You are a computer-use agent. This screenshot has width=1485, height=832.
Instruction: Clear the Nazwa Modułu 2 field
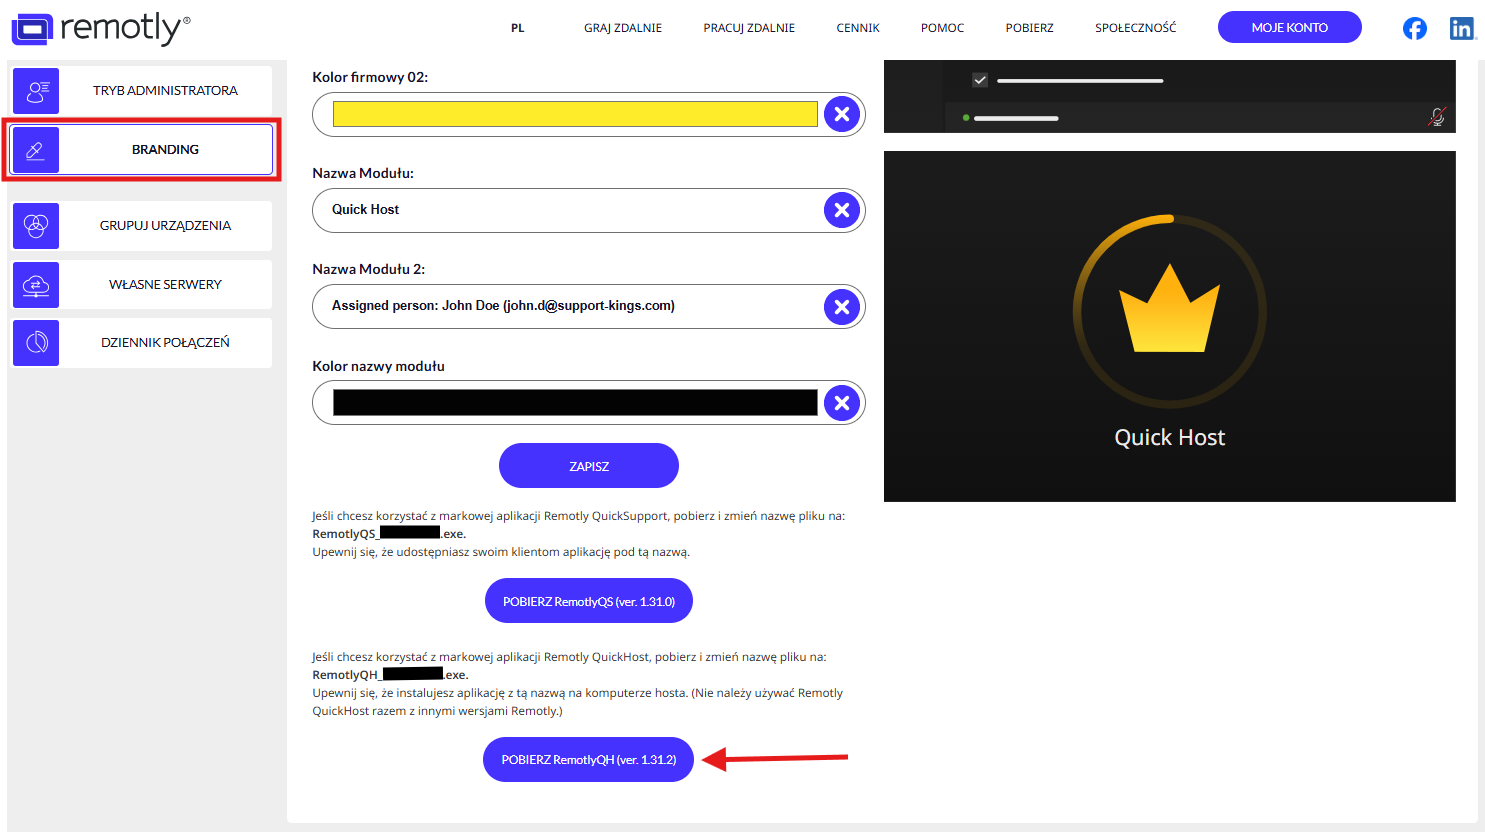(x=841, y=307)
